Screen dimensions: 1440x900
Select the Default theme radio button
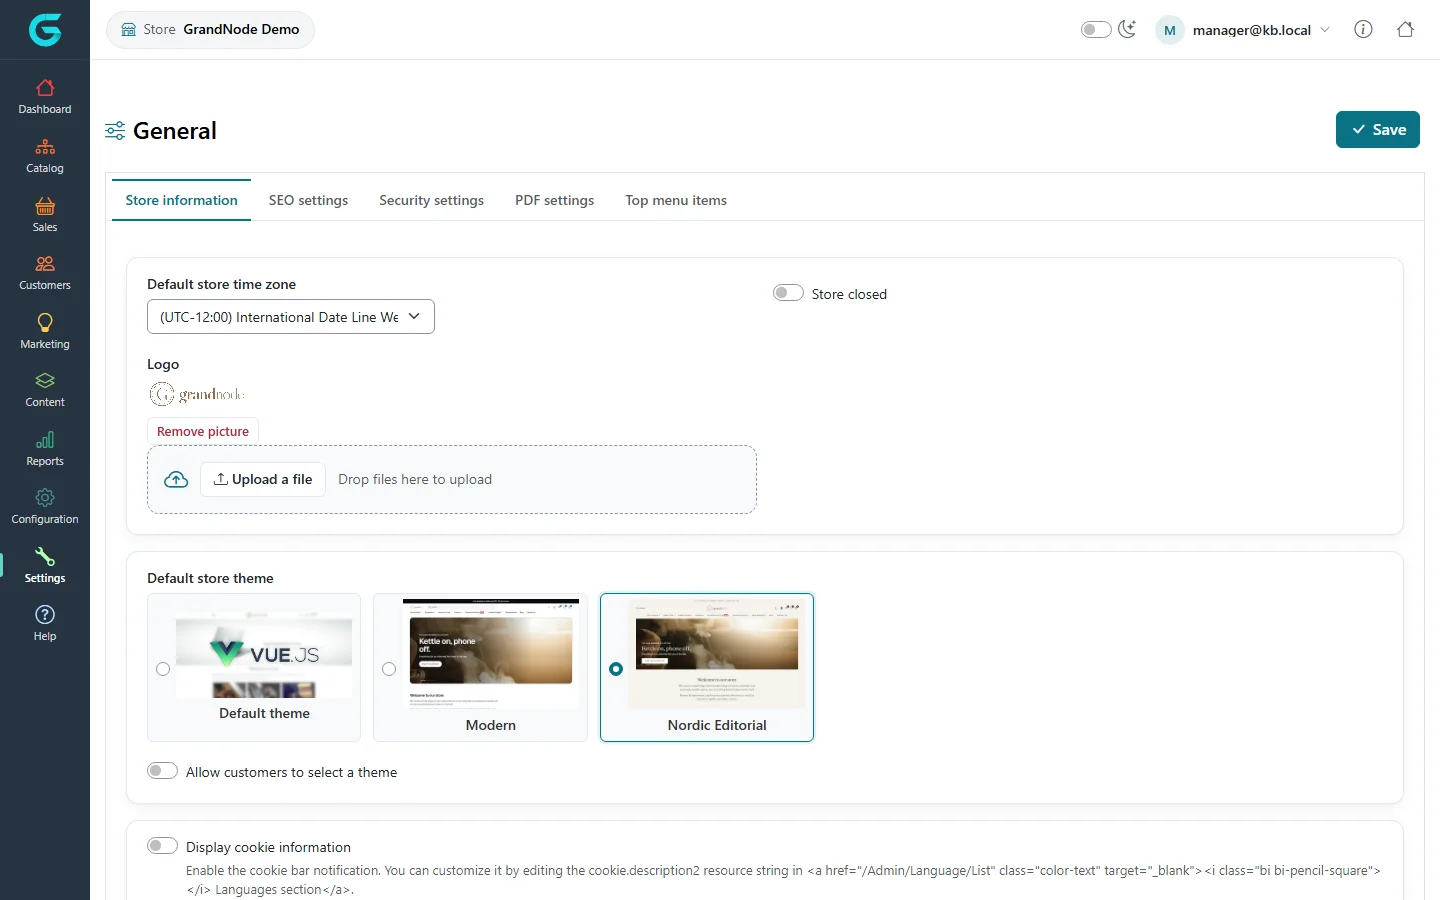pos(163,669)
